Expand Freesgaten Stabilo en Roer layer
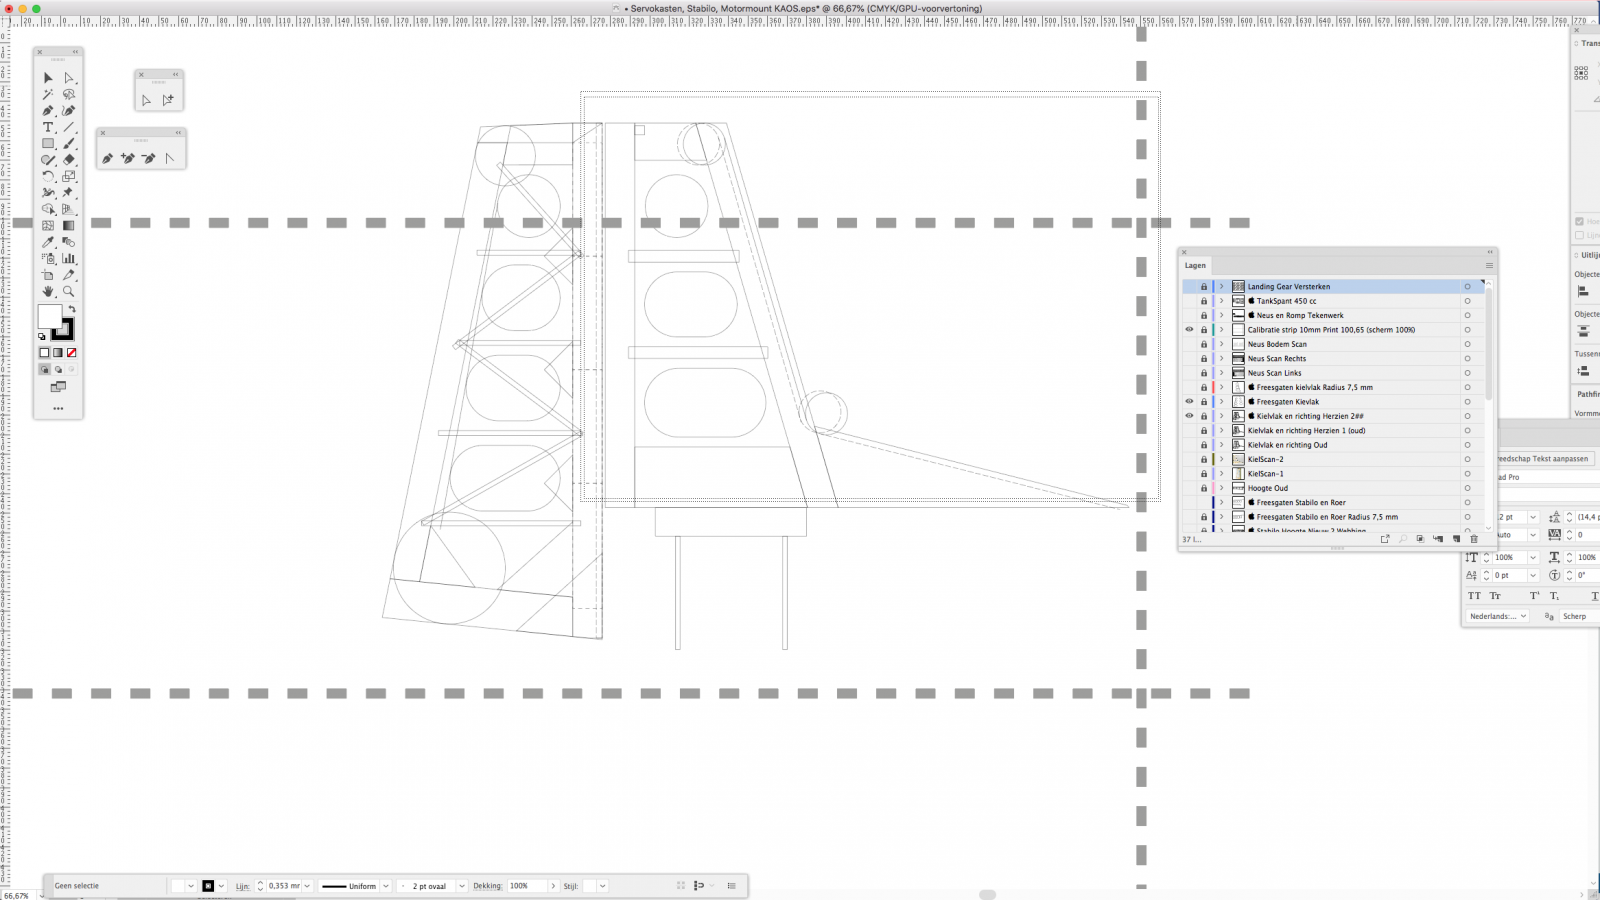 coord(1221,503)
